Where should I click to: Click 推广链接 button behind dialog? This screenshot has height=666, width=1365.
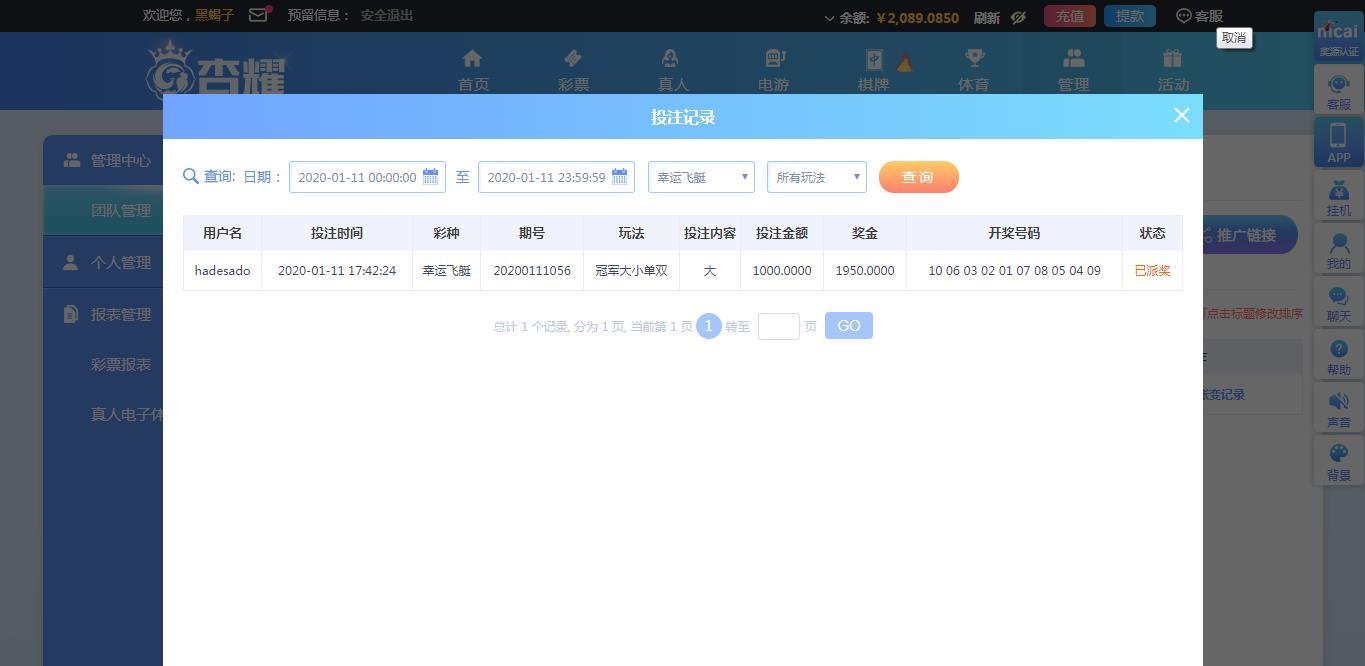click(x=1250, y=235)
